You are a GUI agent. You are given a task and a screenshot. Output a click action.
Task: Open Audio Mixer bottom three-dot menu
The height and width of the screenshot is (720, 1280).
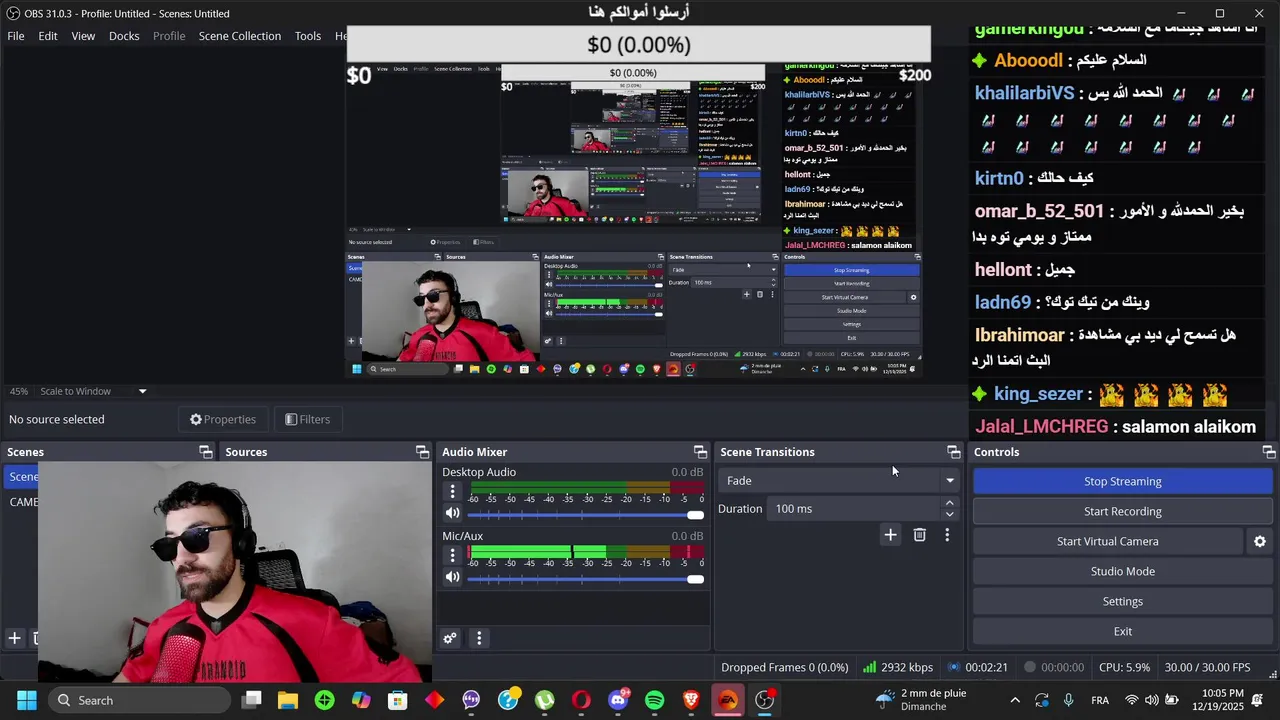(479, 638)
